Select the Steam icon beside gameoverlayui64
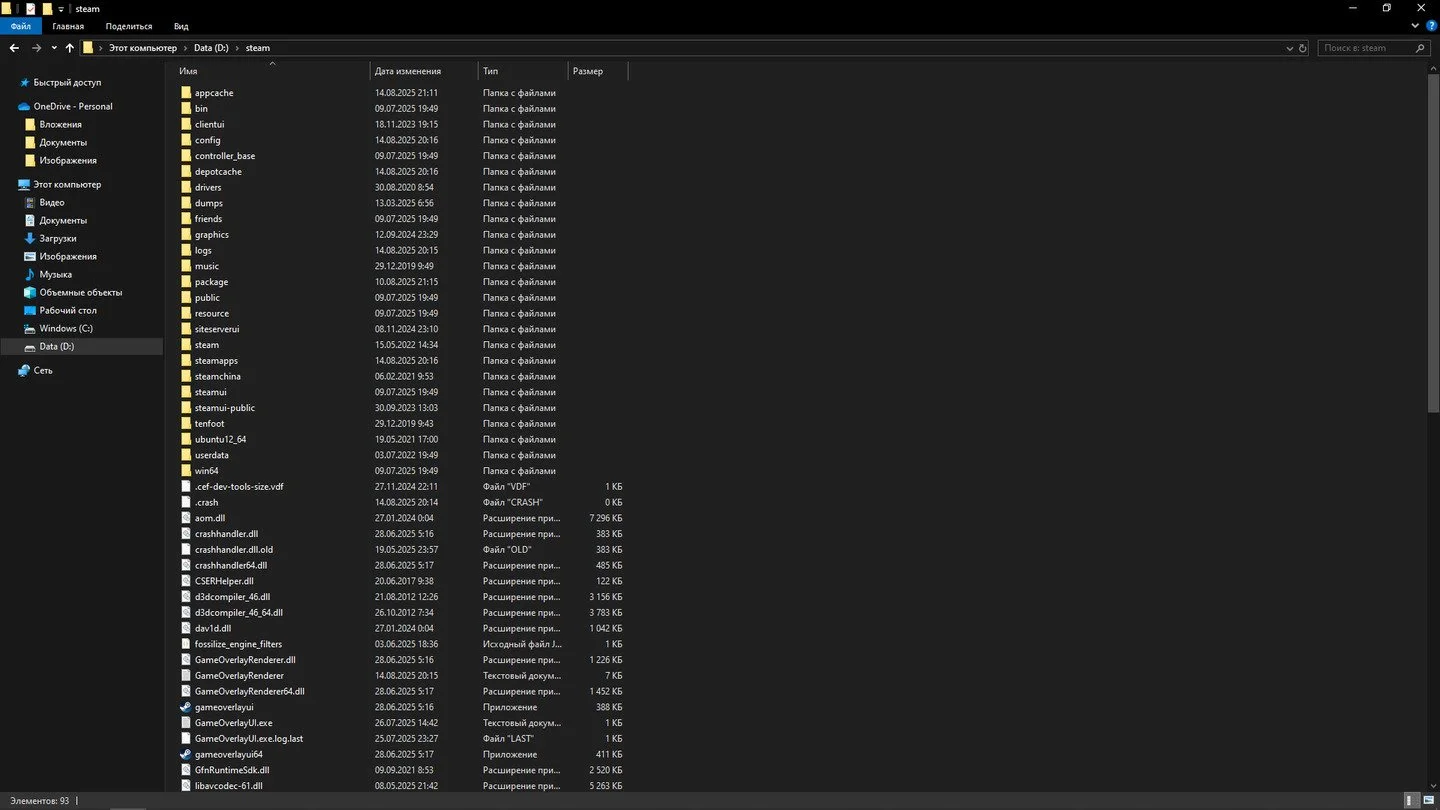 pos(185,754)
